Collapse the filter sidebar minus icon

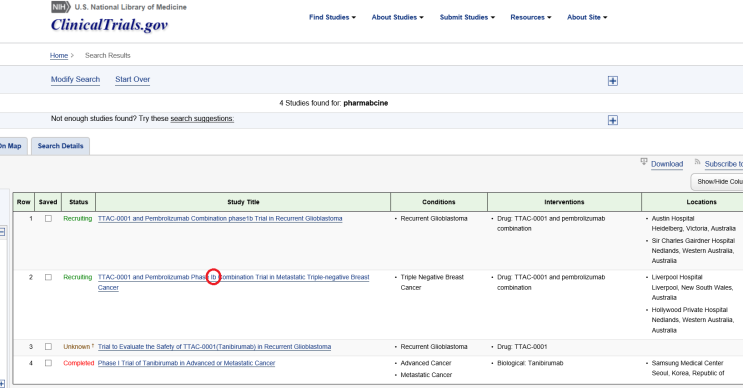2,232
